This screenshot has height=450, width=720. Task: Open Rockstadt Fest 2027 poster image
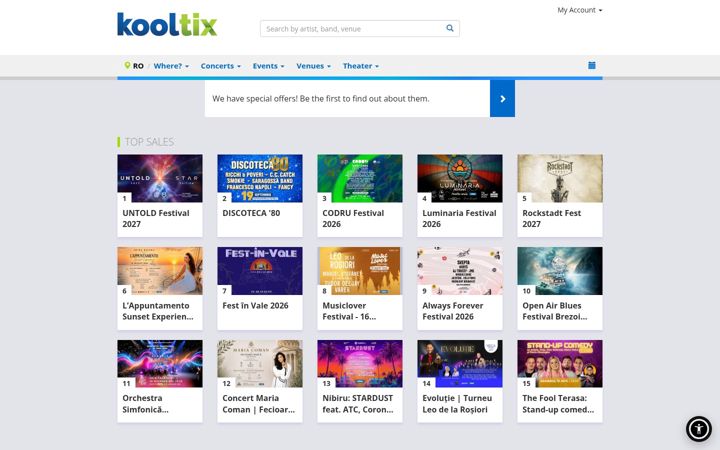[x=560, y=178]
